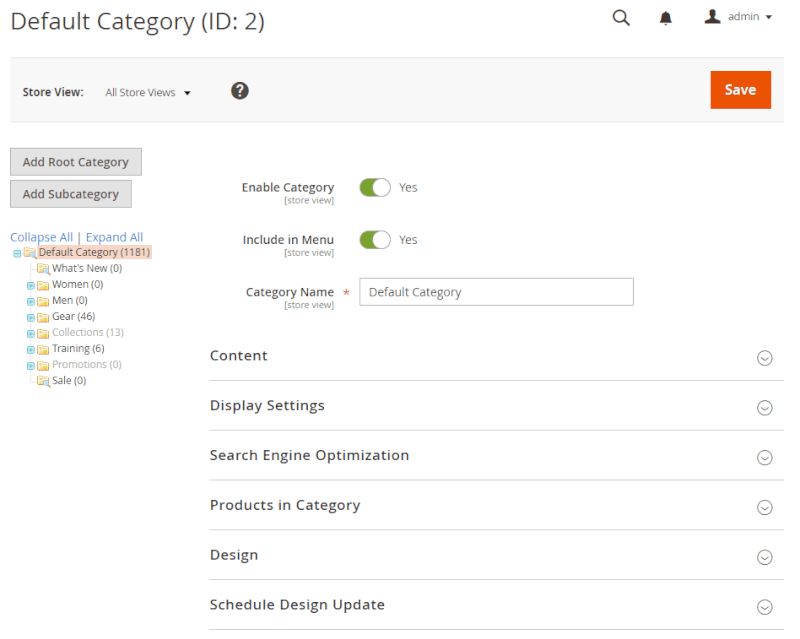Click the Gear category folder icon

point(44,316)
